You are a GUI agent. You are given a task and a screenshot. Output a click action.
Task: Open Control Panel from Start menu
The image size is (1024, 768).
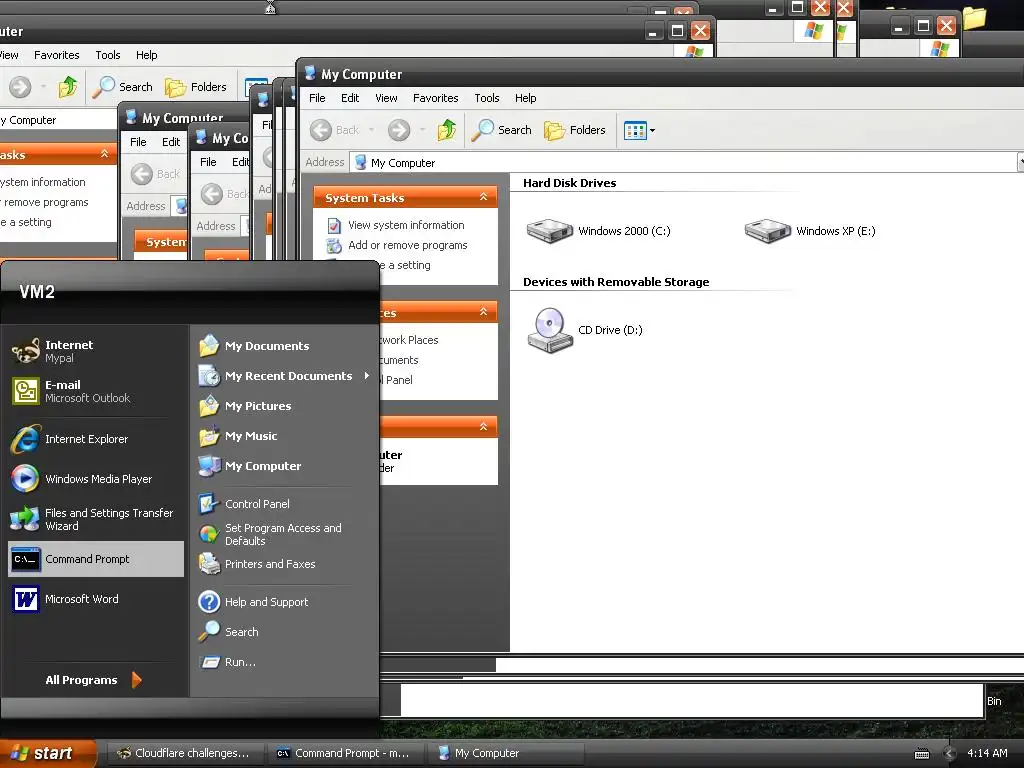pyautogui.click(x=244, y=504)
